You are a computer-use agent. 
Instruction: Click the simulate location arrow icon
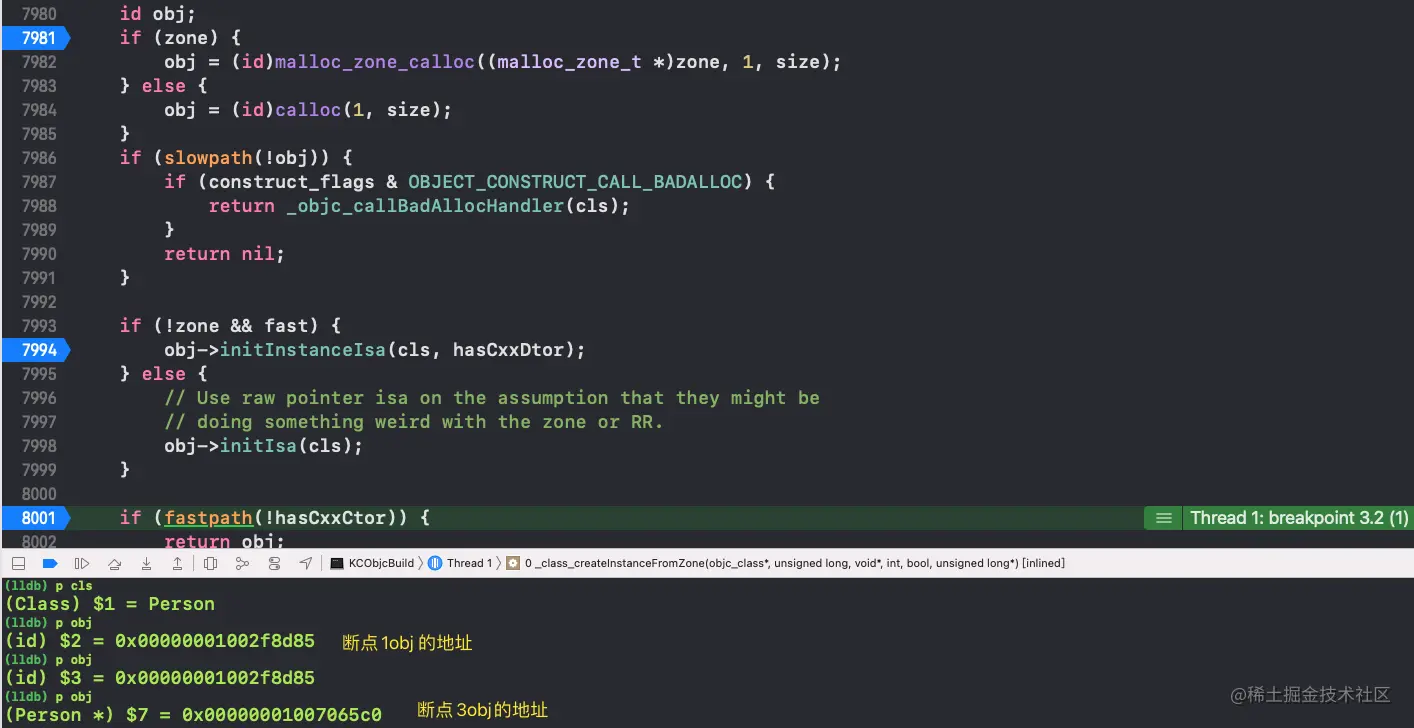tap(306, 563)
